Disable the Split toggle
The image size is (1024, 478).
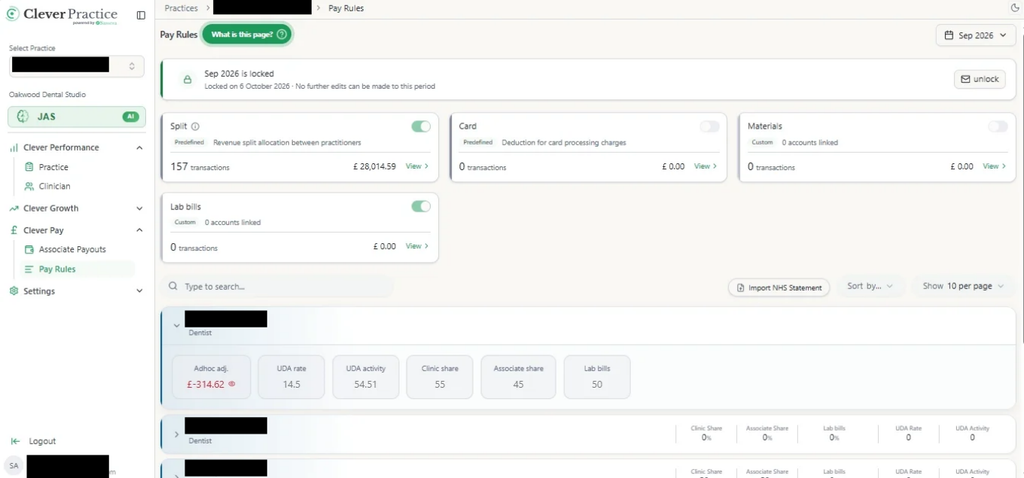tap(421, 127)
